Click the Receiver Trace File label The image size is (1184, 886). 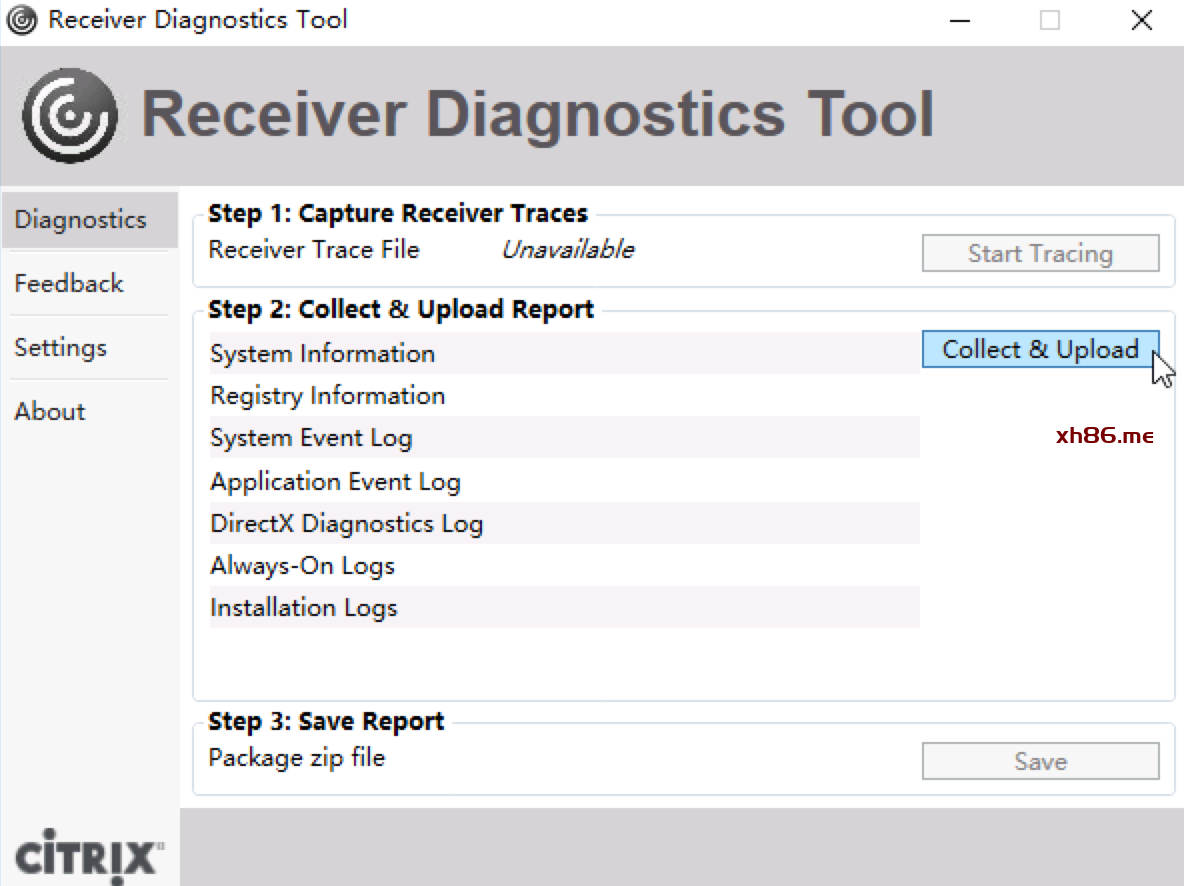[313, 249]
